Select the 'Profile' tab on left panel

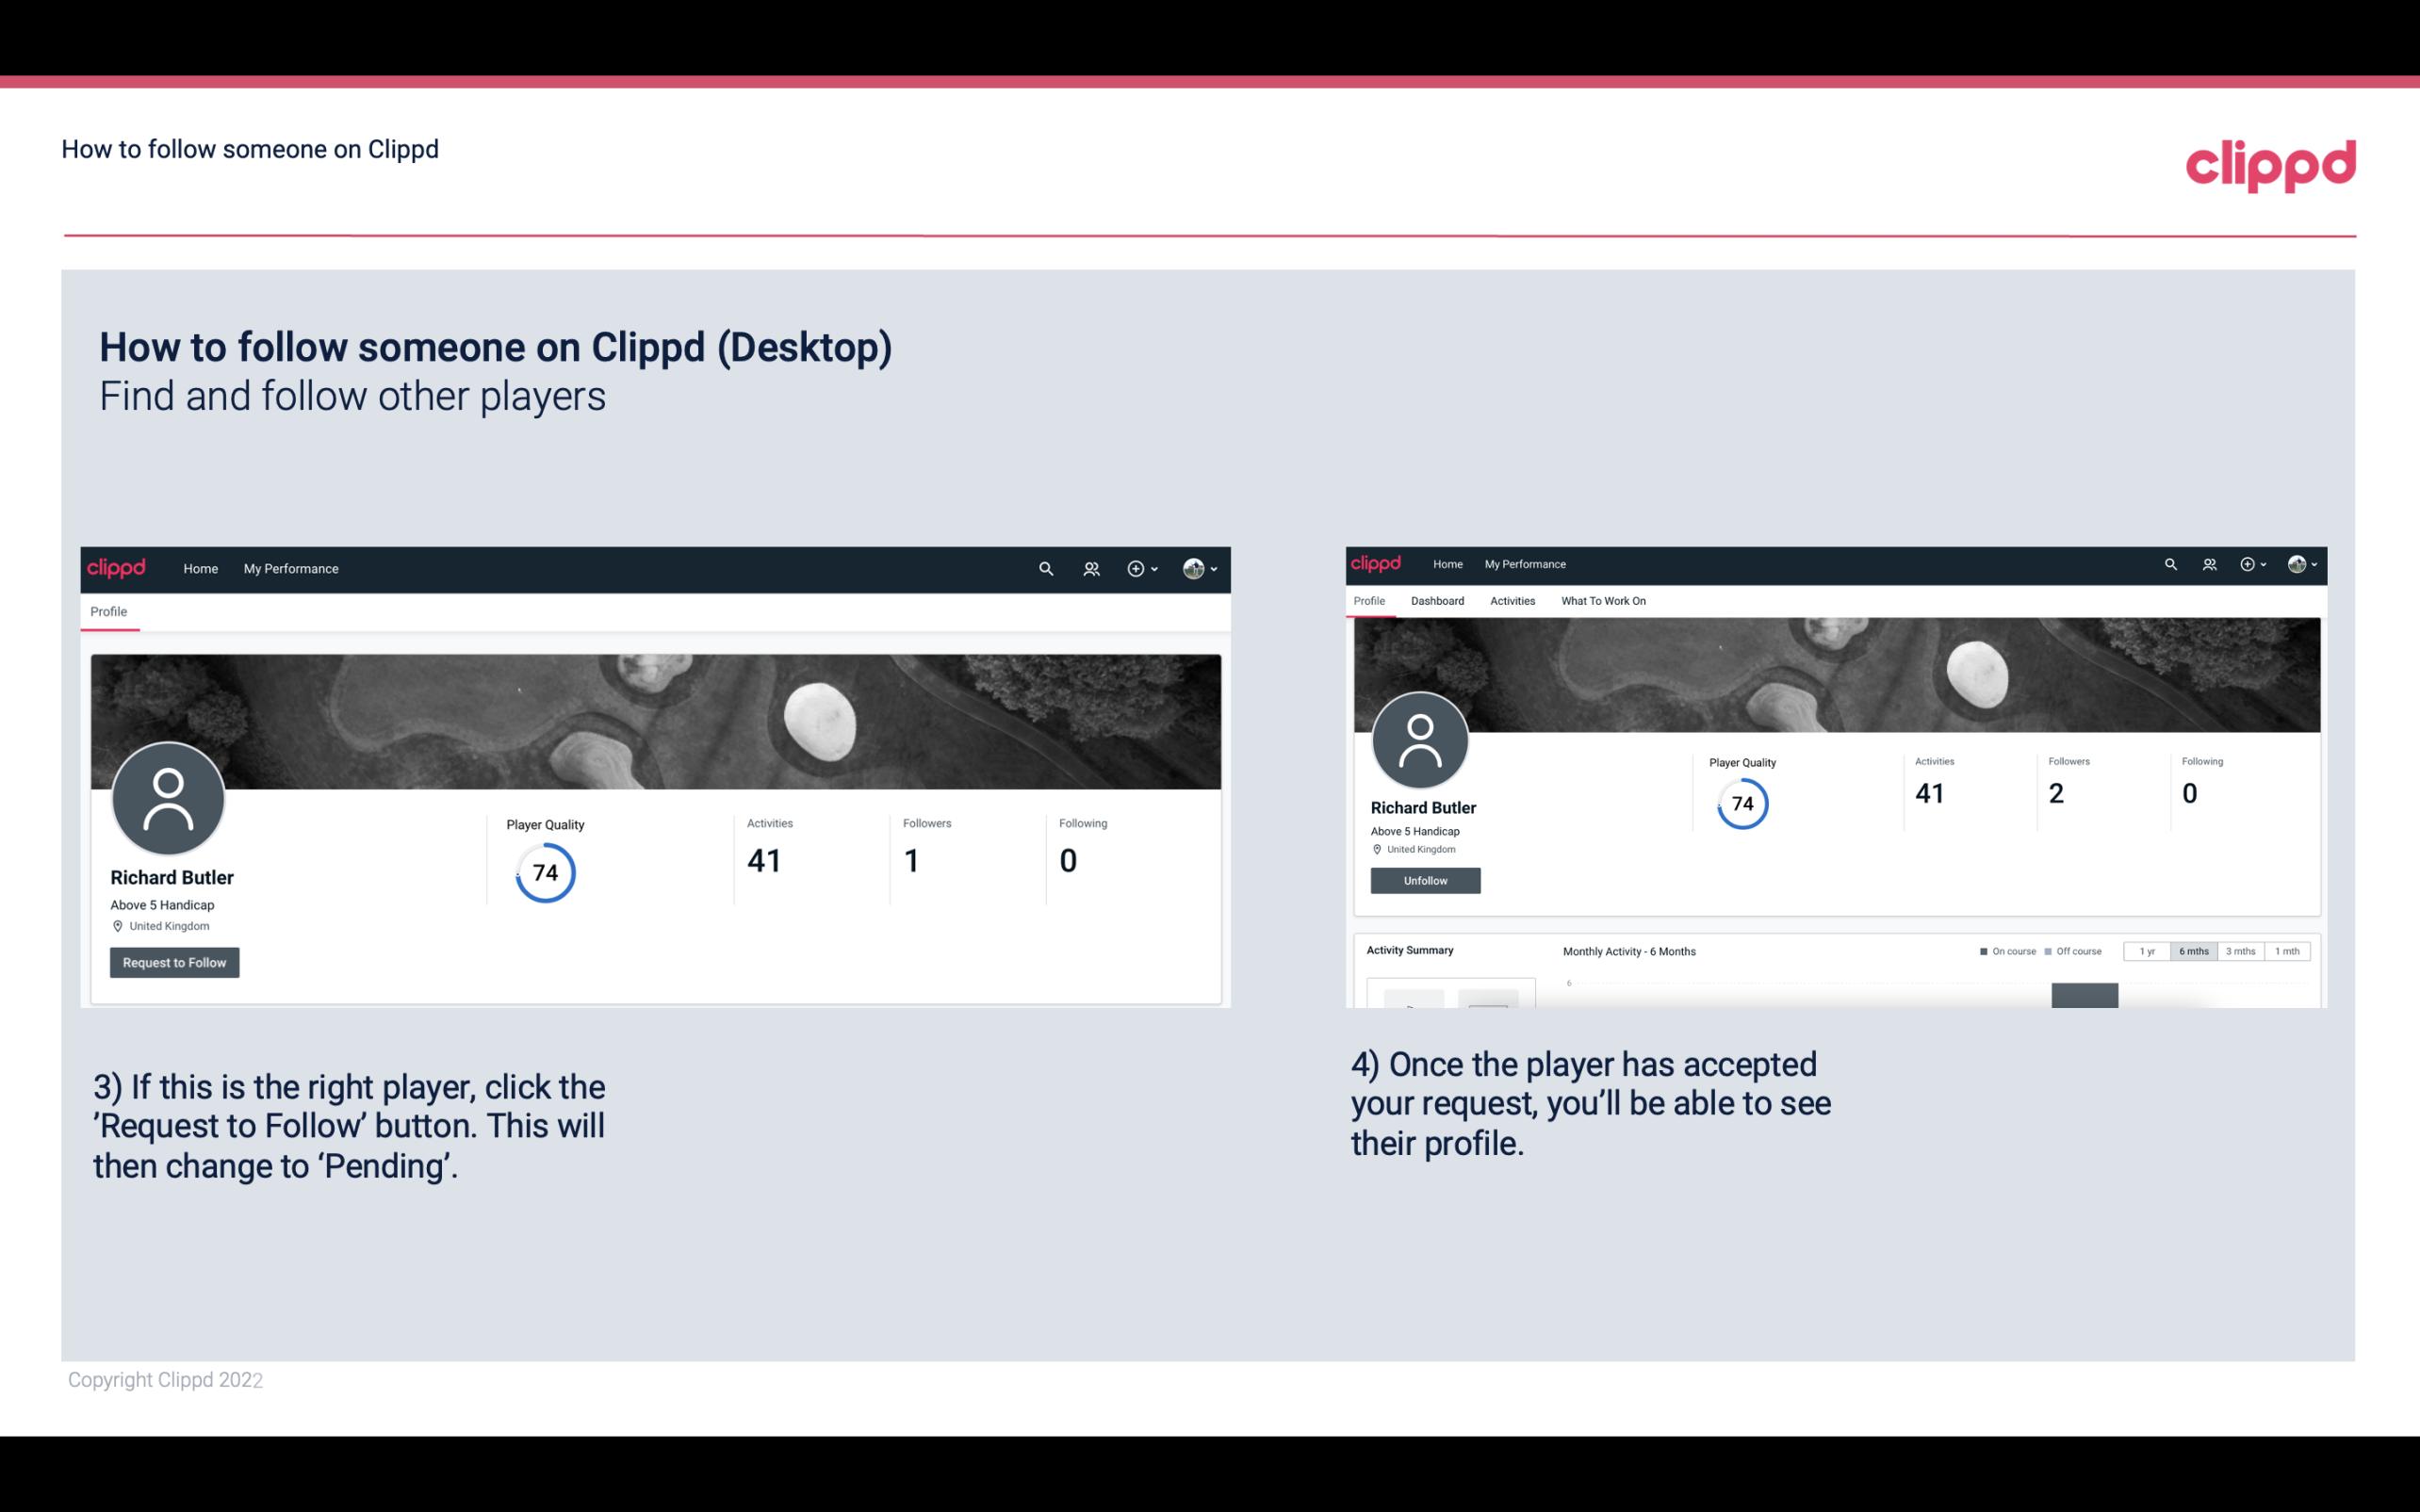pos(106,611)
